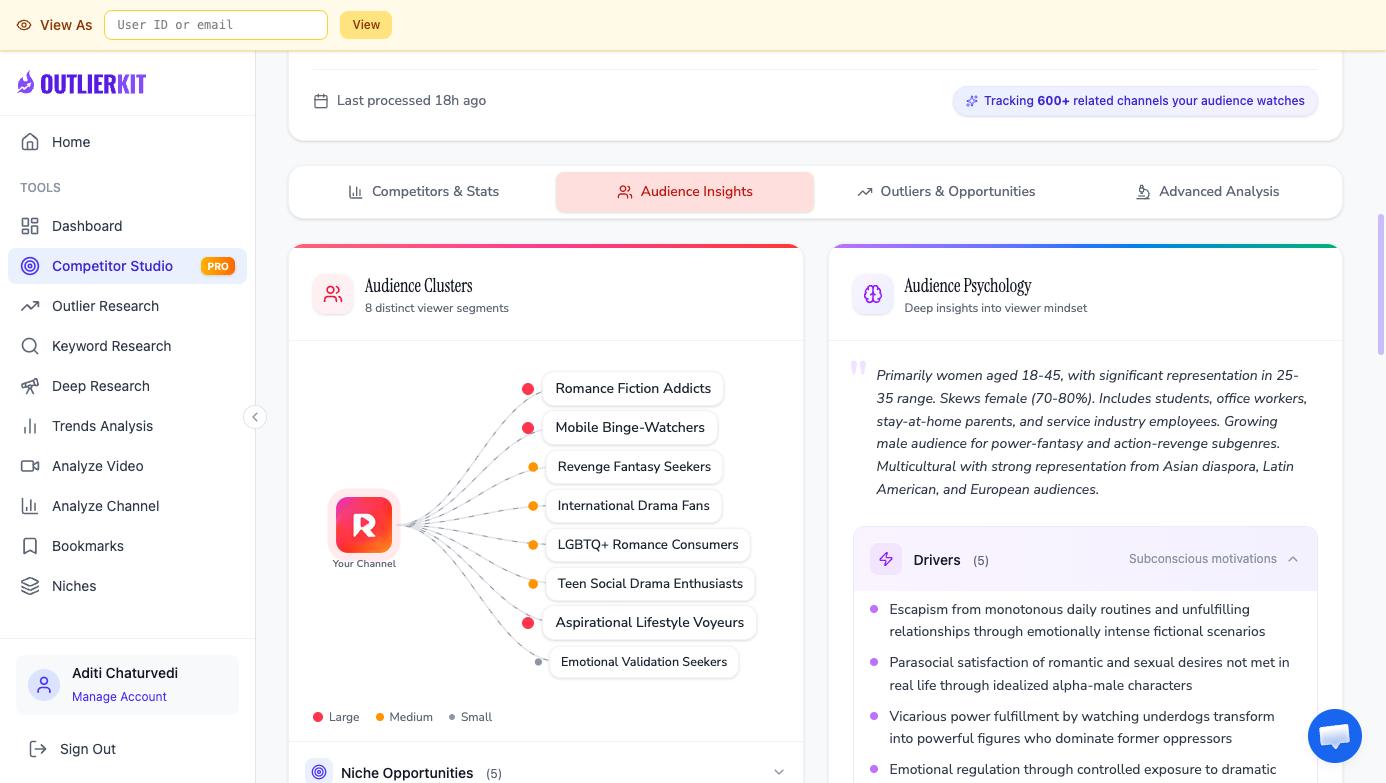Click the Niches layers icon

point(30,586)
